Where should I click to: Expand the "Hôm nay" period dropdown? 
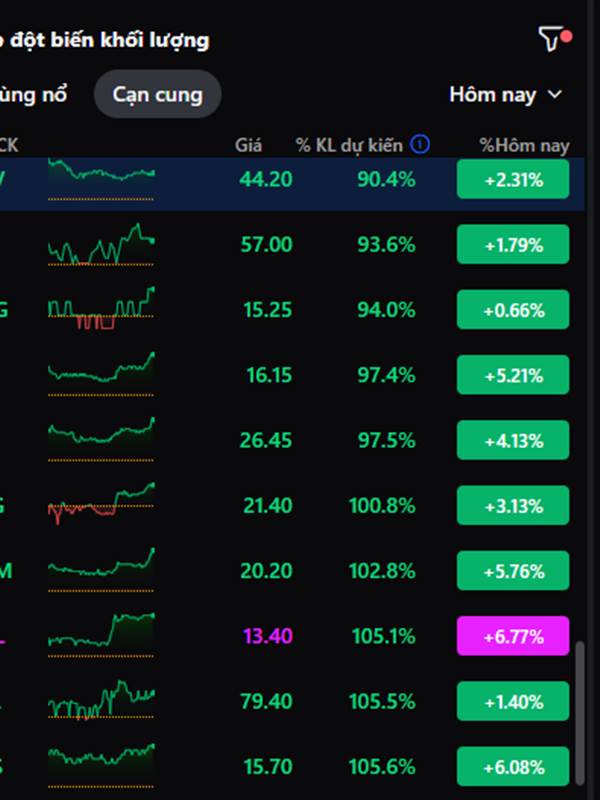coord(506,95)
